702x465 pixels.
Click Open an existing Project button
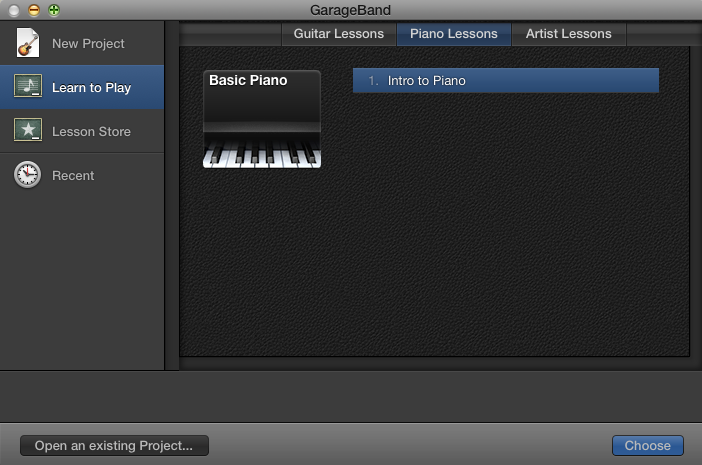point(114,446)
